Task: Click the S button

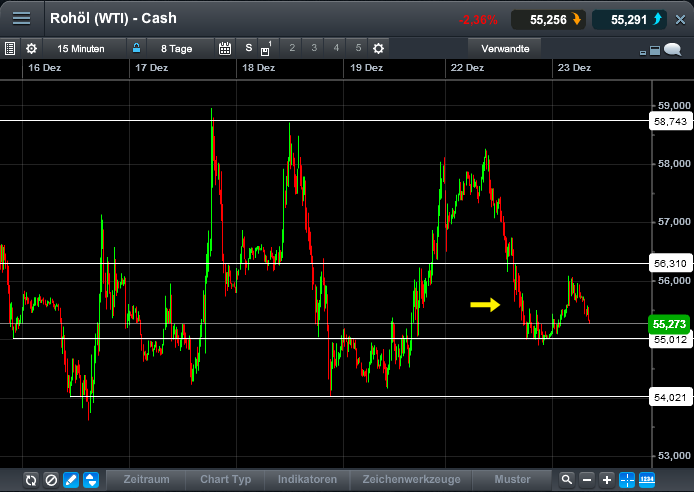Action: (x=249, y=48)
